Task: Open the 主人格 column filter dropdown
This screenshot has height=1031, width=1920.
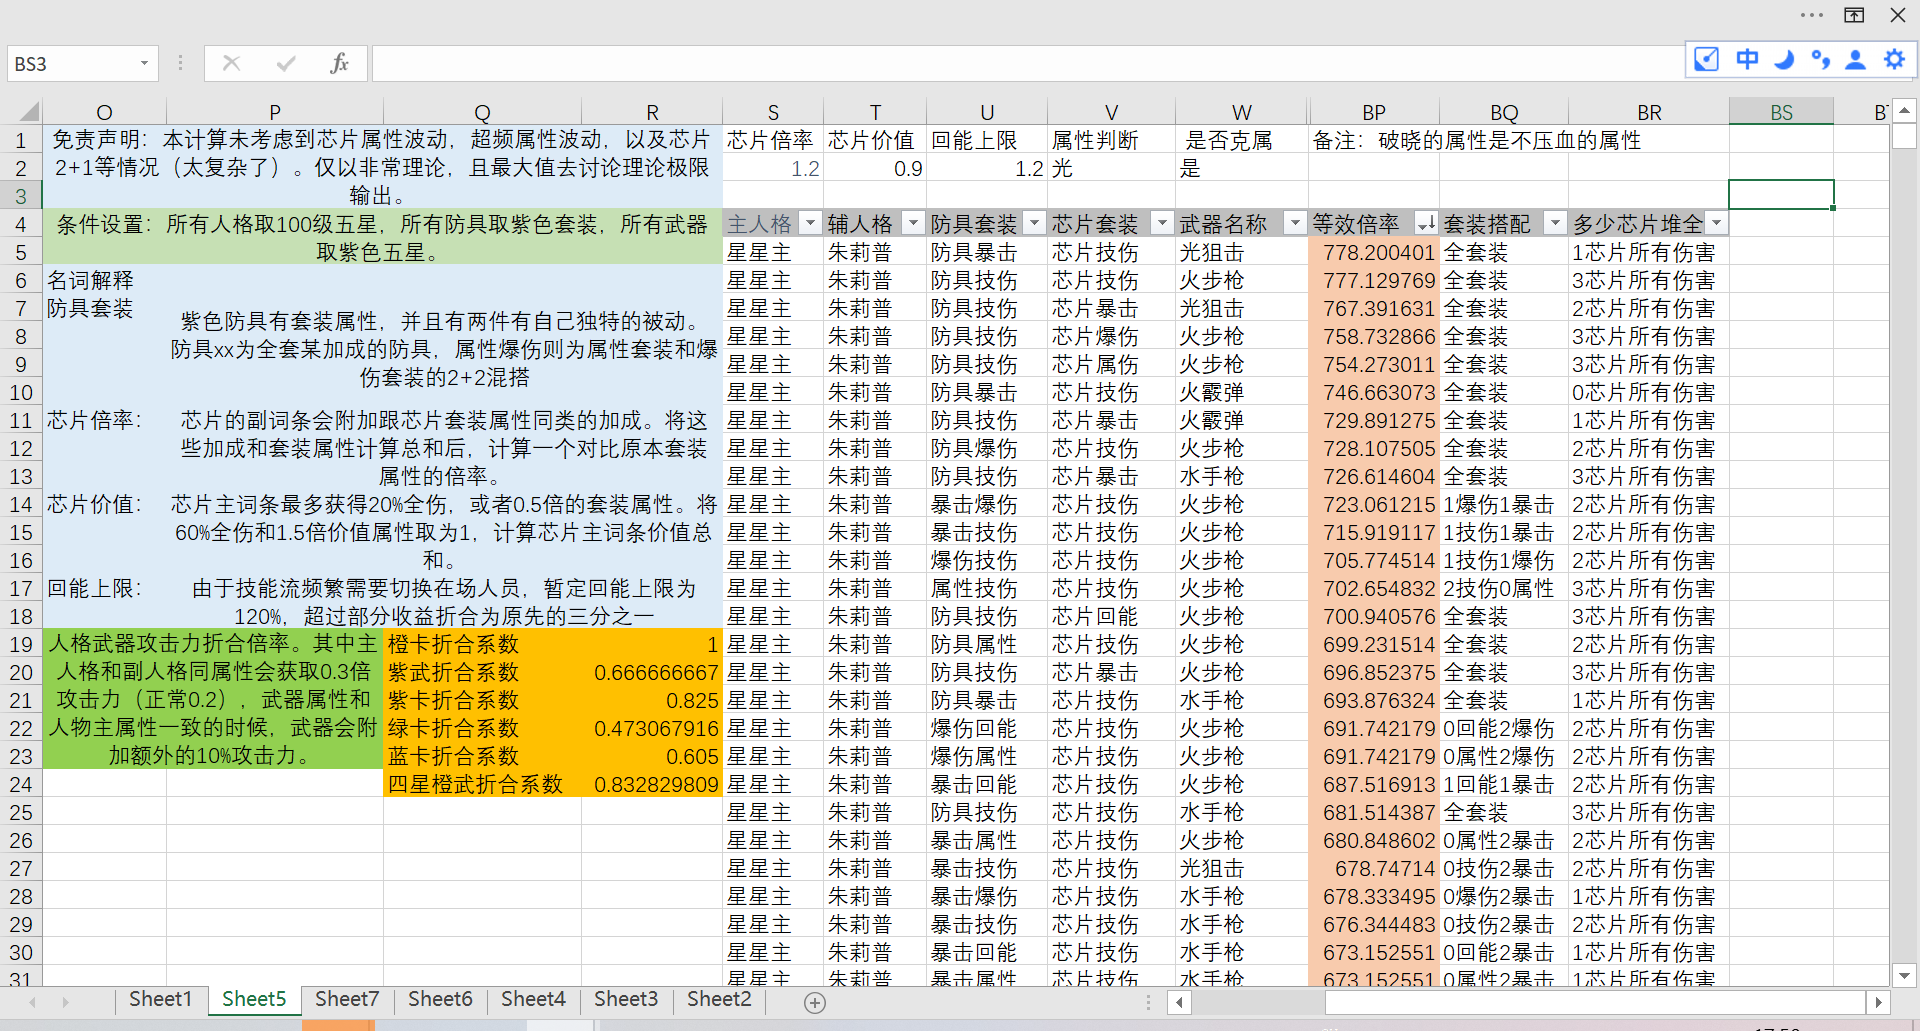Action: tap(811, 224)
